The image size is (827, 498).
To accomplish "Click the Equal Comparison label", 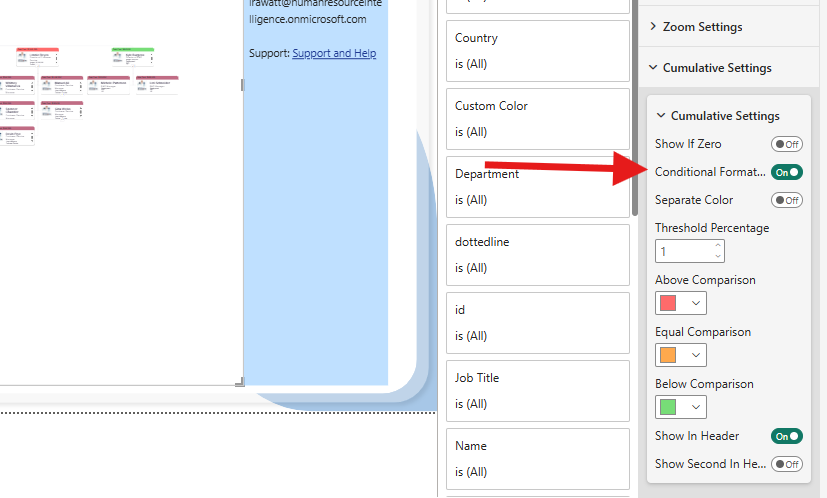I will pos(703,332).
